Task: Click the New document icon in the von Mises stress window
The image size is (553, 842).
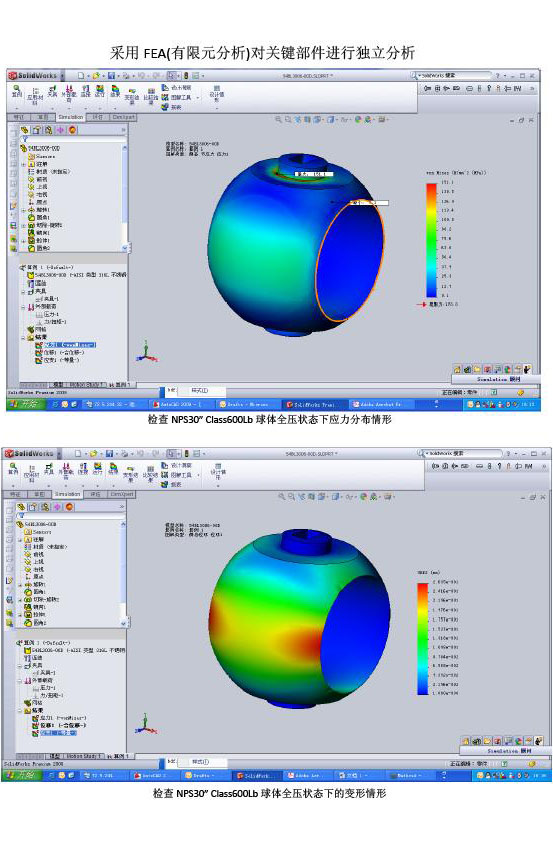Action: [x=81, y=76]
